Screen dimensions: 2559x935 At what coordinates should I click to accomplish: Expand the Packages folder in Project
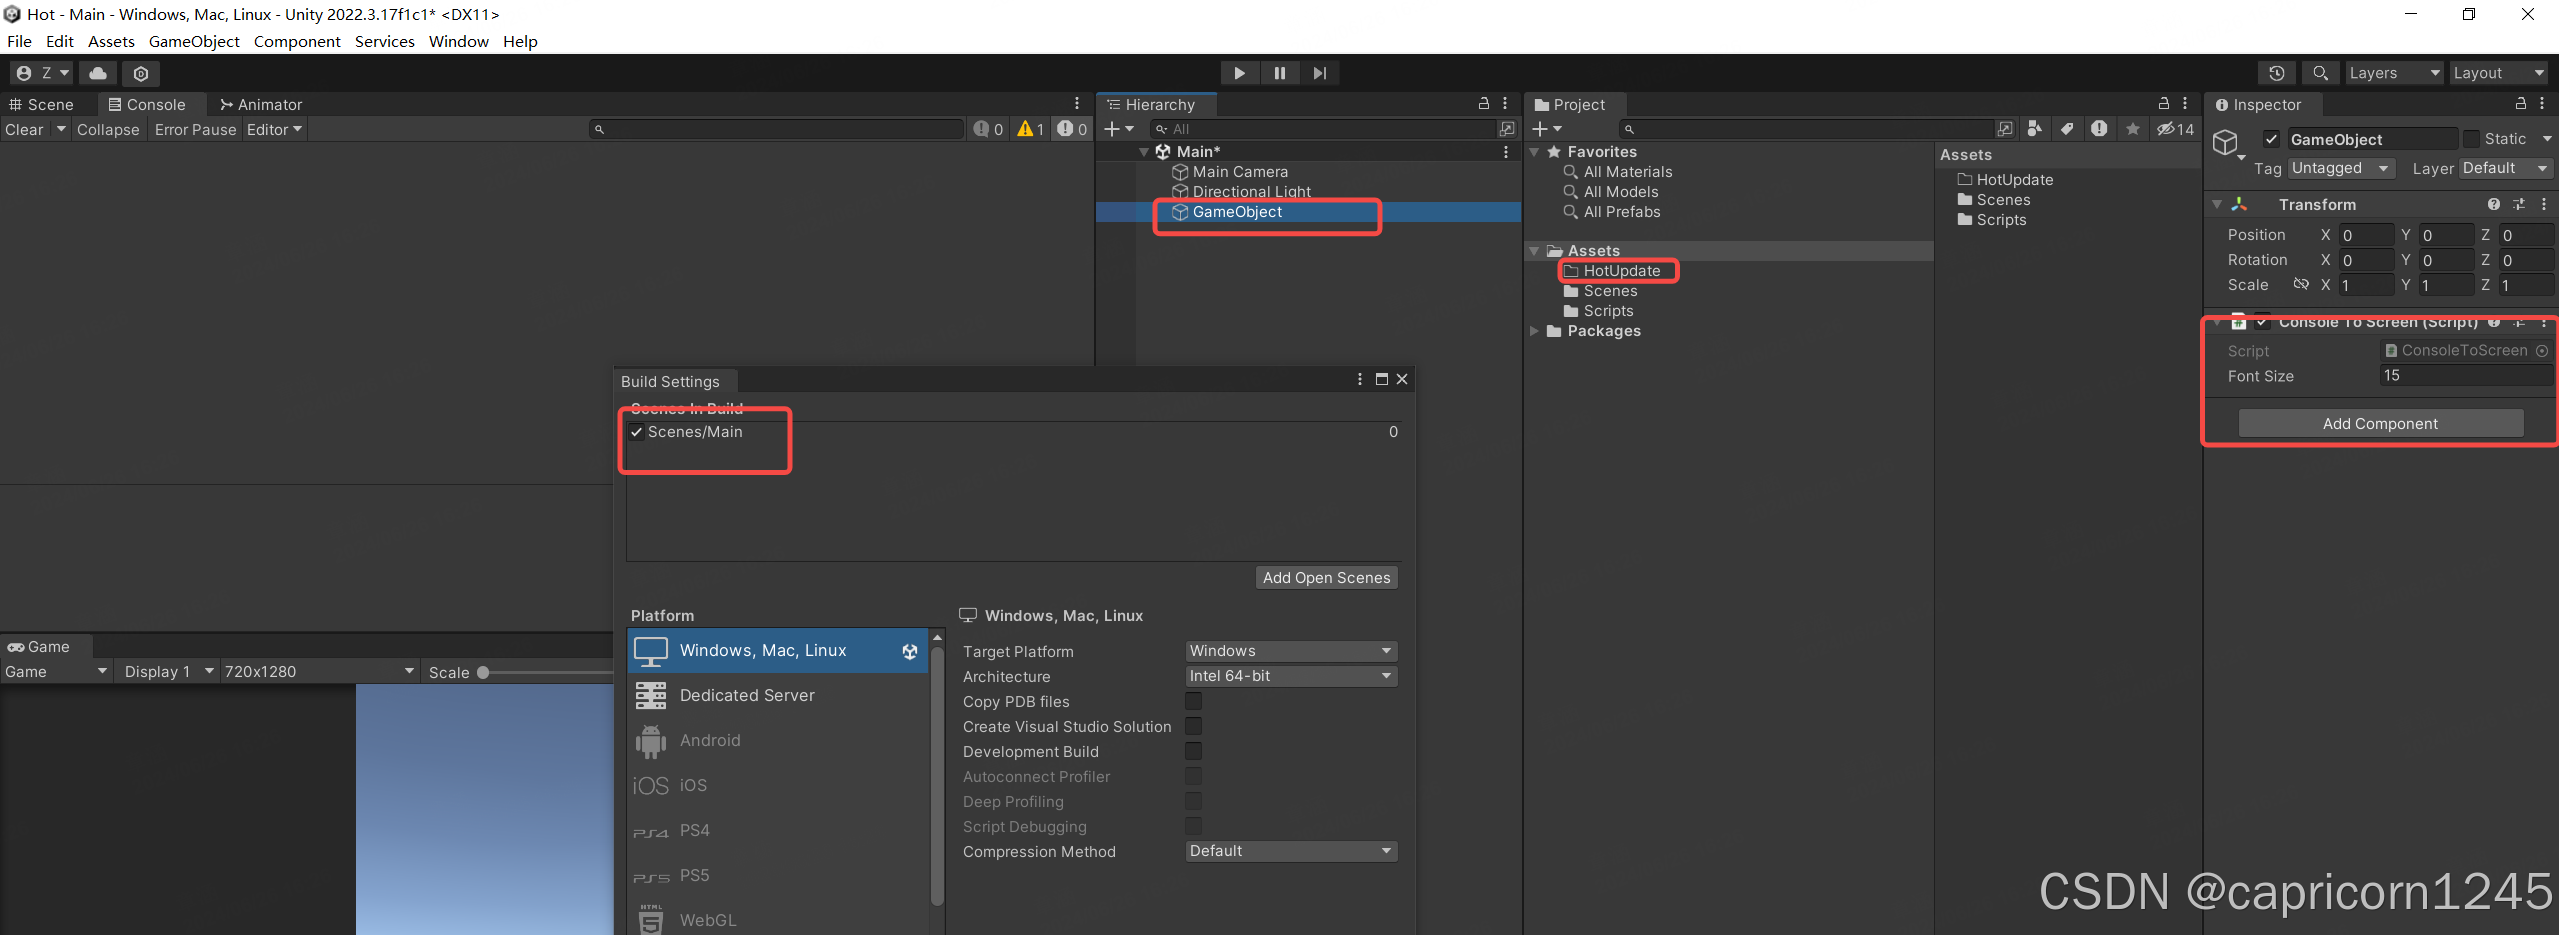(x=1535, y=331)
